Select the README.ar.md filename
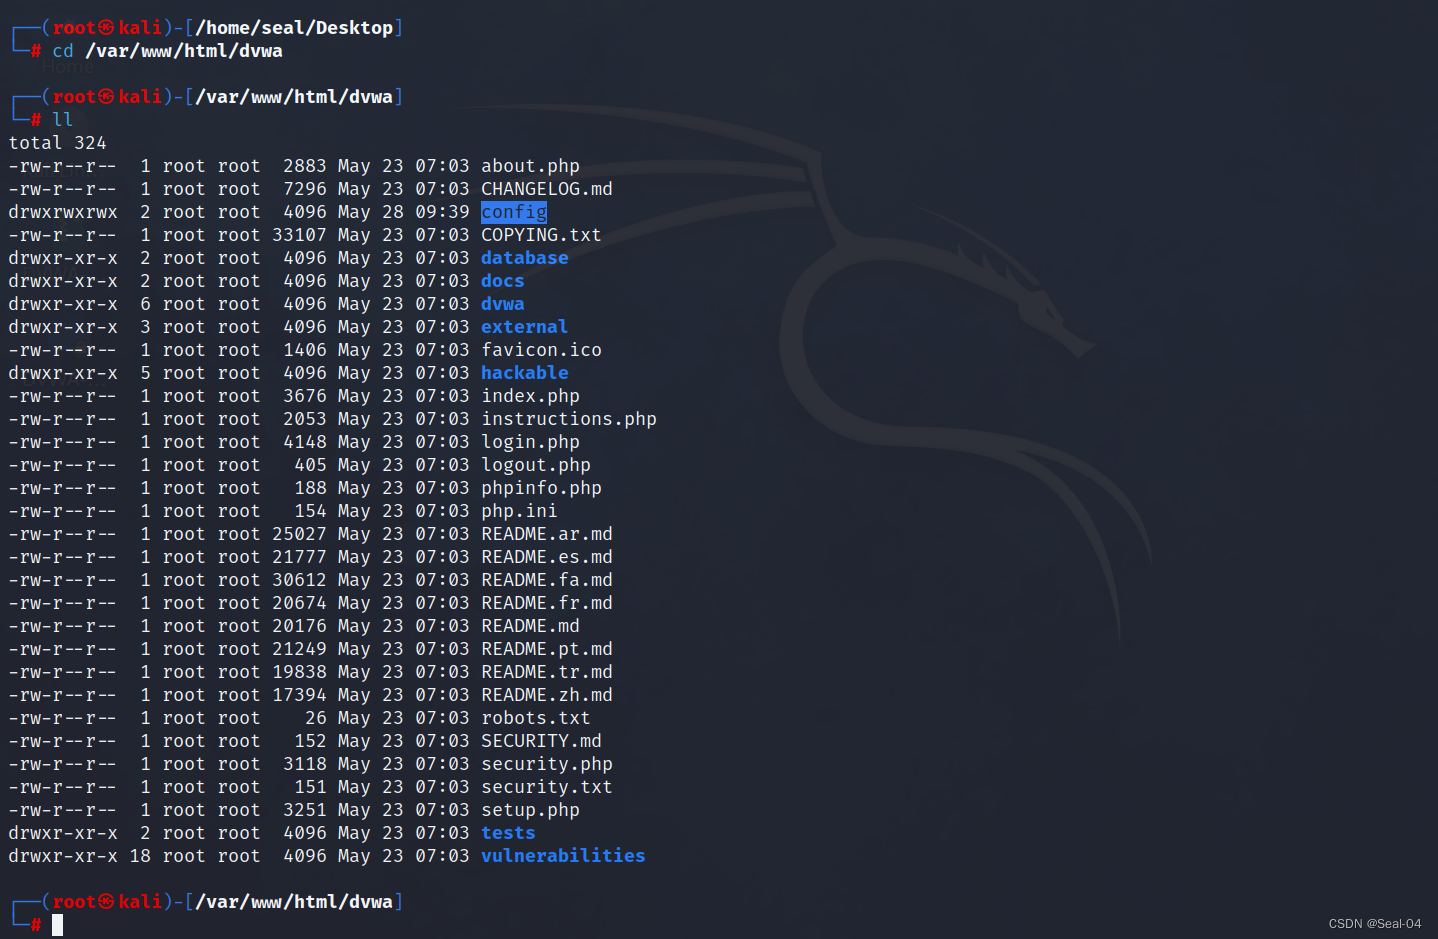The image size is (1438, 939). [546, 534]
